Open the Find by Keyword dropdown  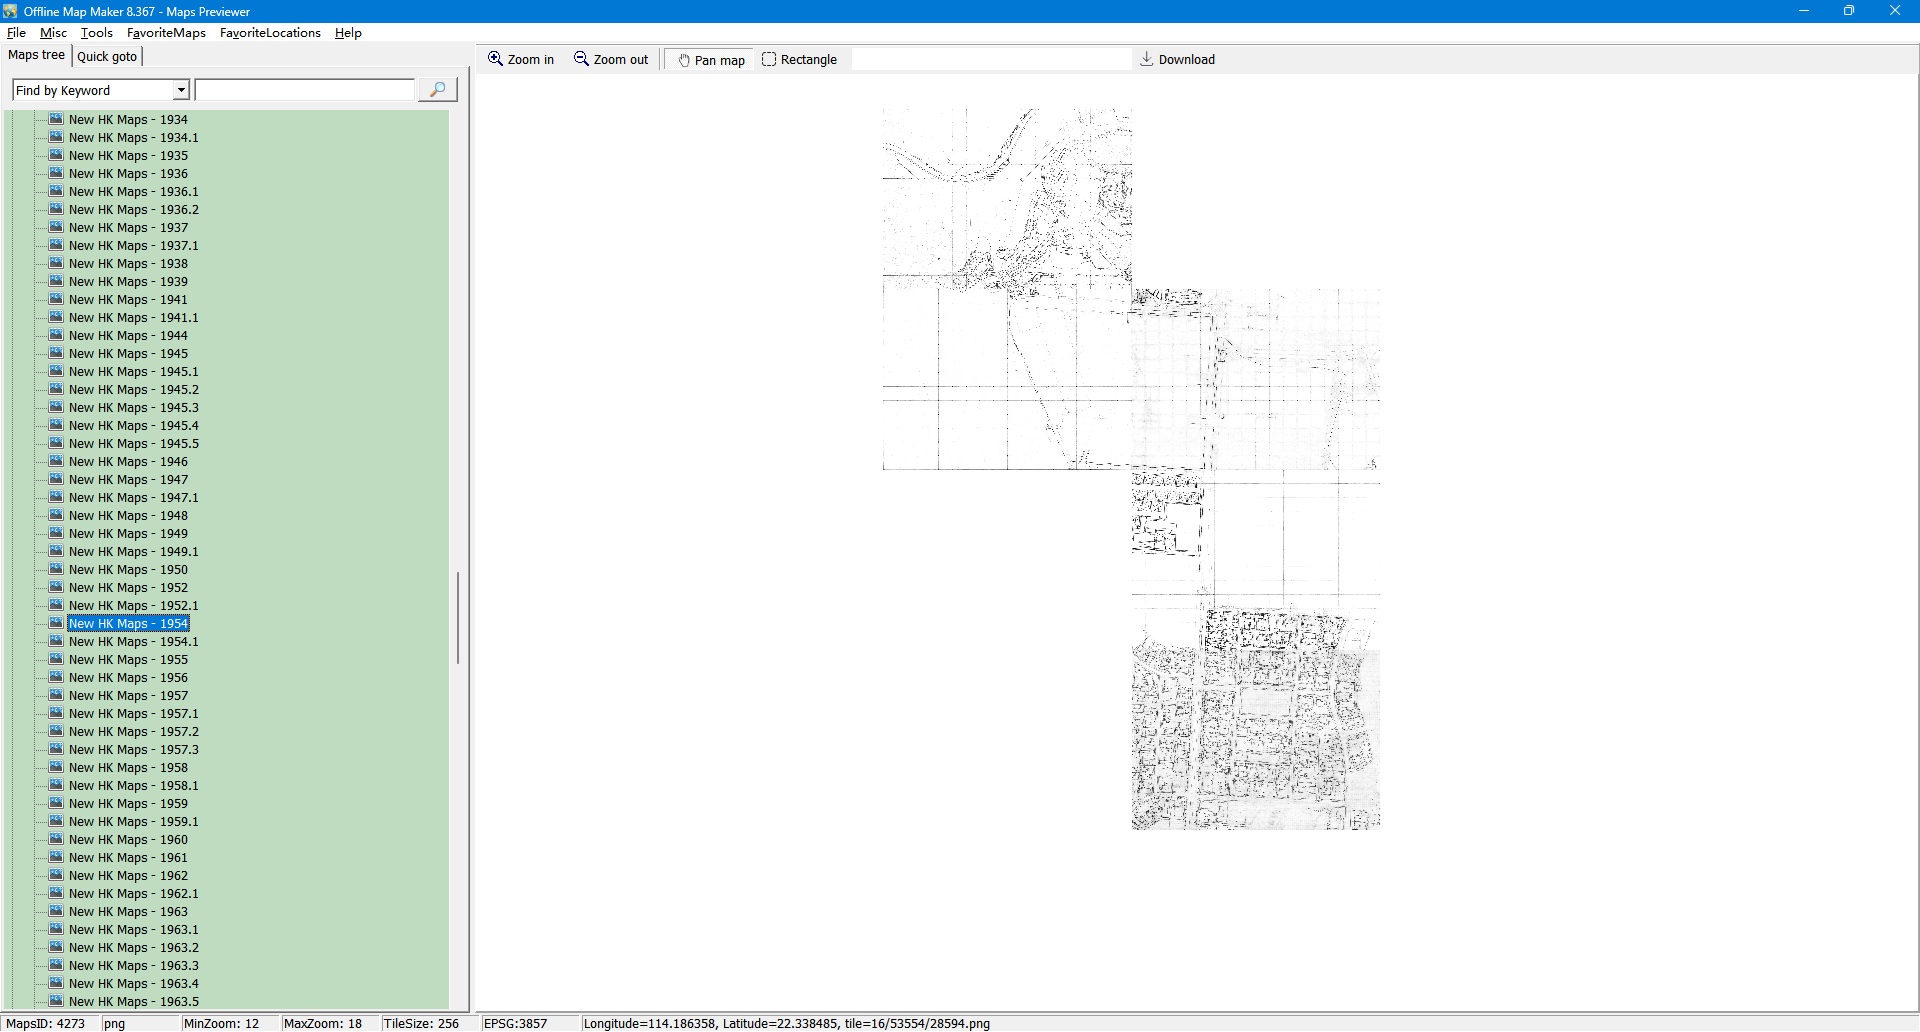[181, 91]
